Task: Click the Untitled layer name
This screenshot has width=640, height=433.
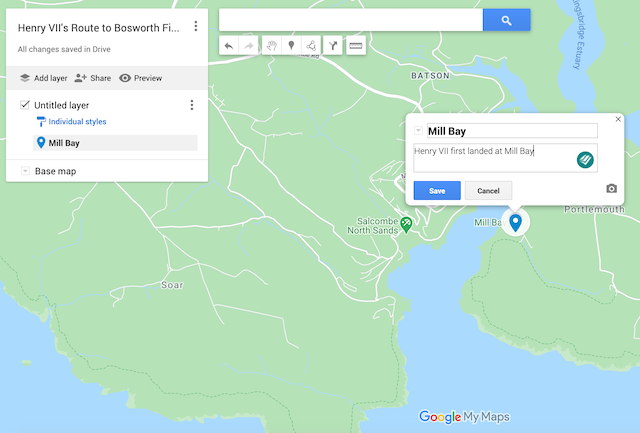Action: click(62, 105)
